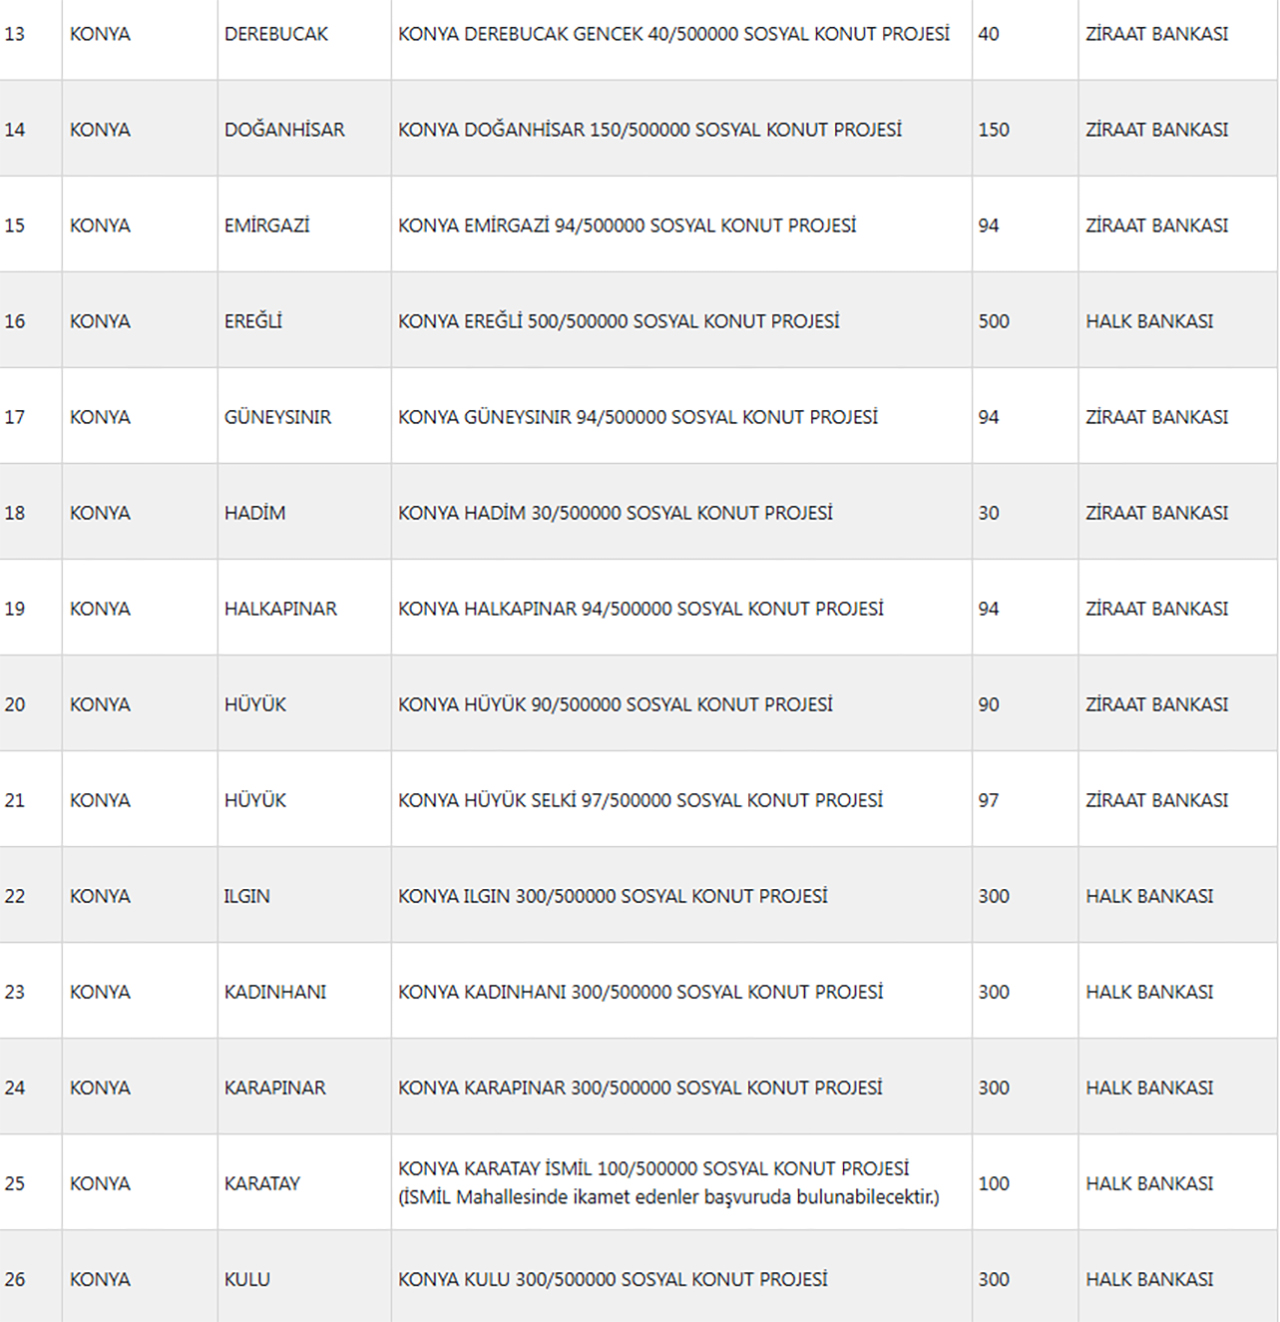Viewport: 1280px width, 1322px height.
Task: Click HALK BANKASI in the KULU row
Action: pyautogui.click(x=1149, y=1280)
